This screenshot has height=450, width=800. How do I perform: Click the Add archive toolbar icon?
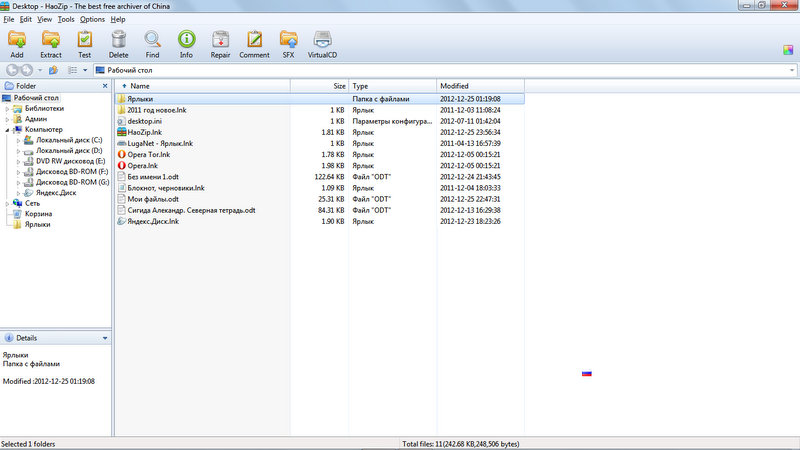point(17,44)
